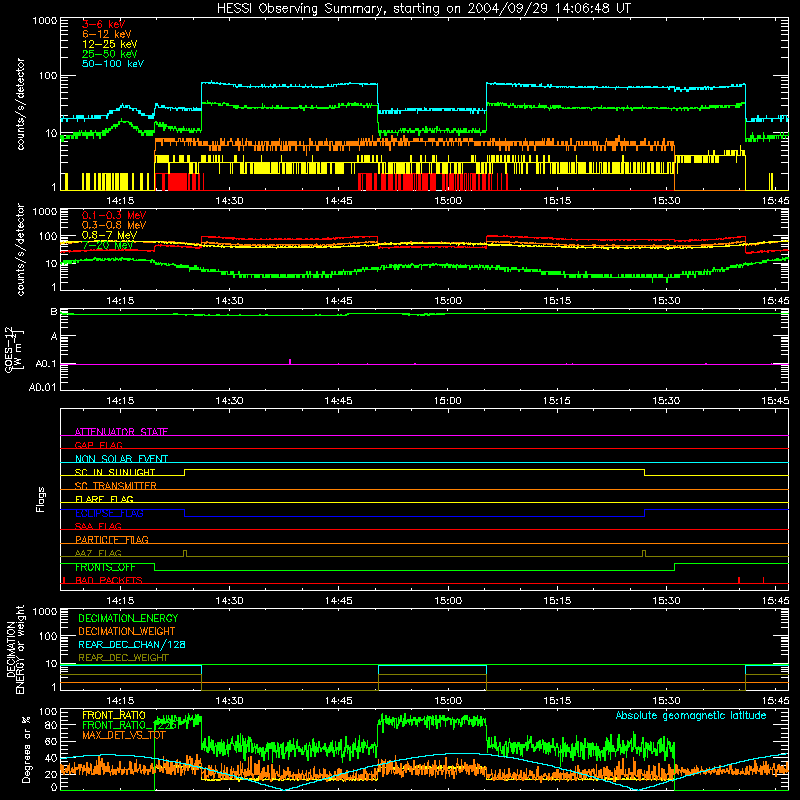Viewport: 800px width, 800px height.
Task: Click the SC_IN_SUNLIGHT flag label
Action: click(x=115, y=472)
